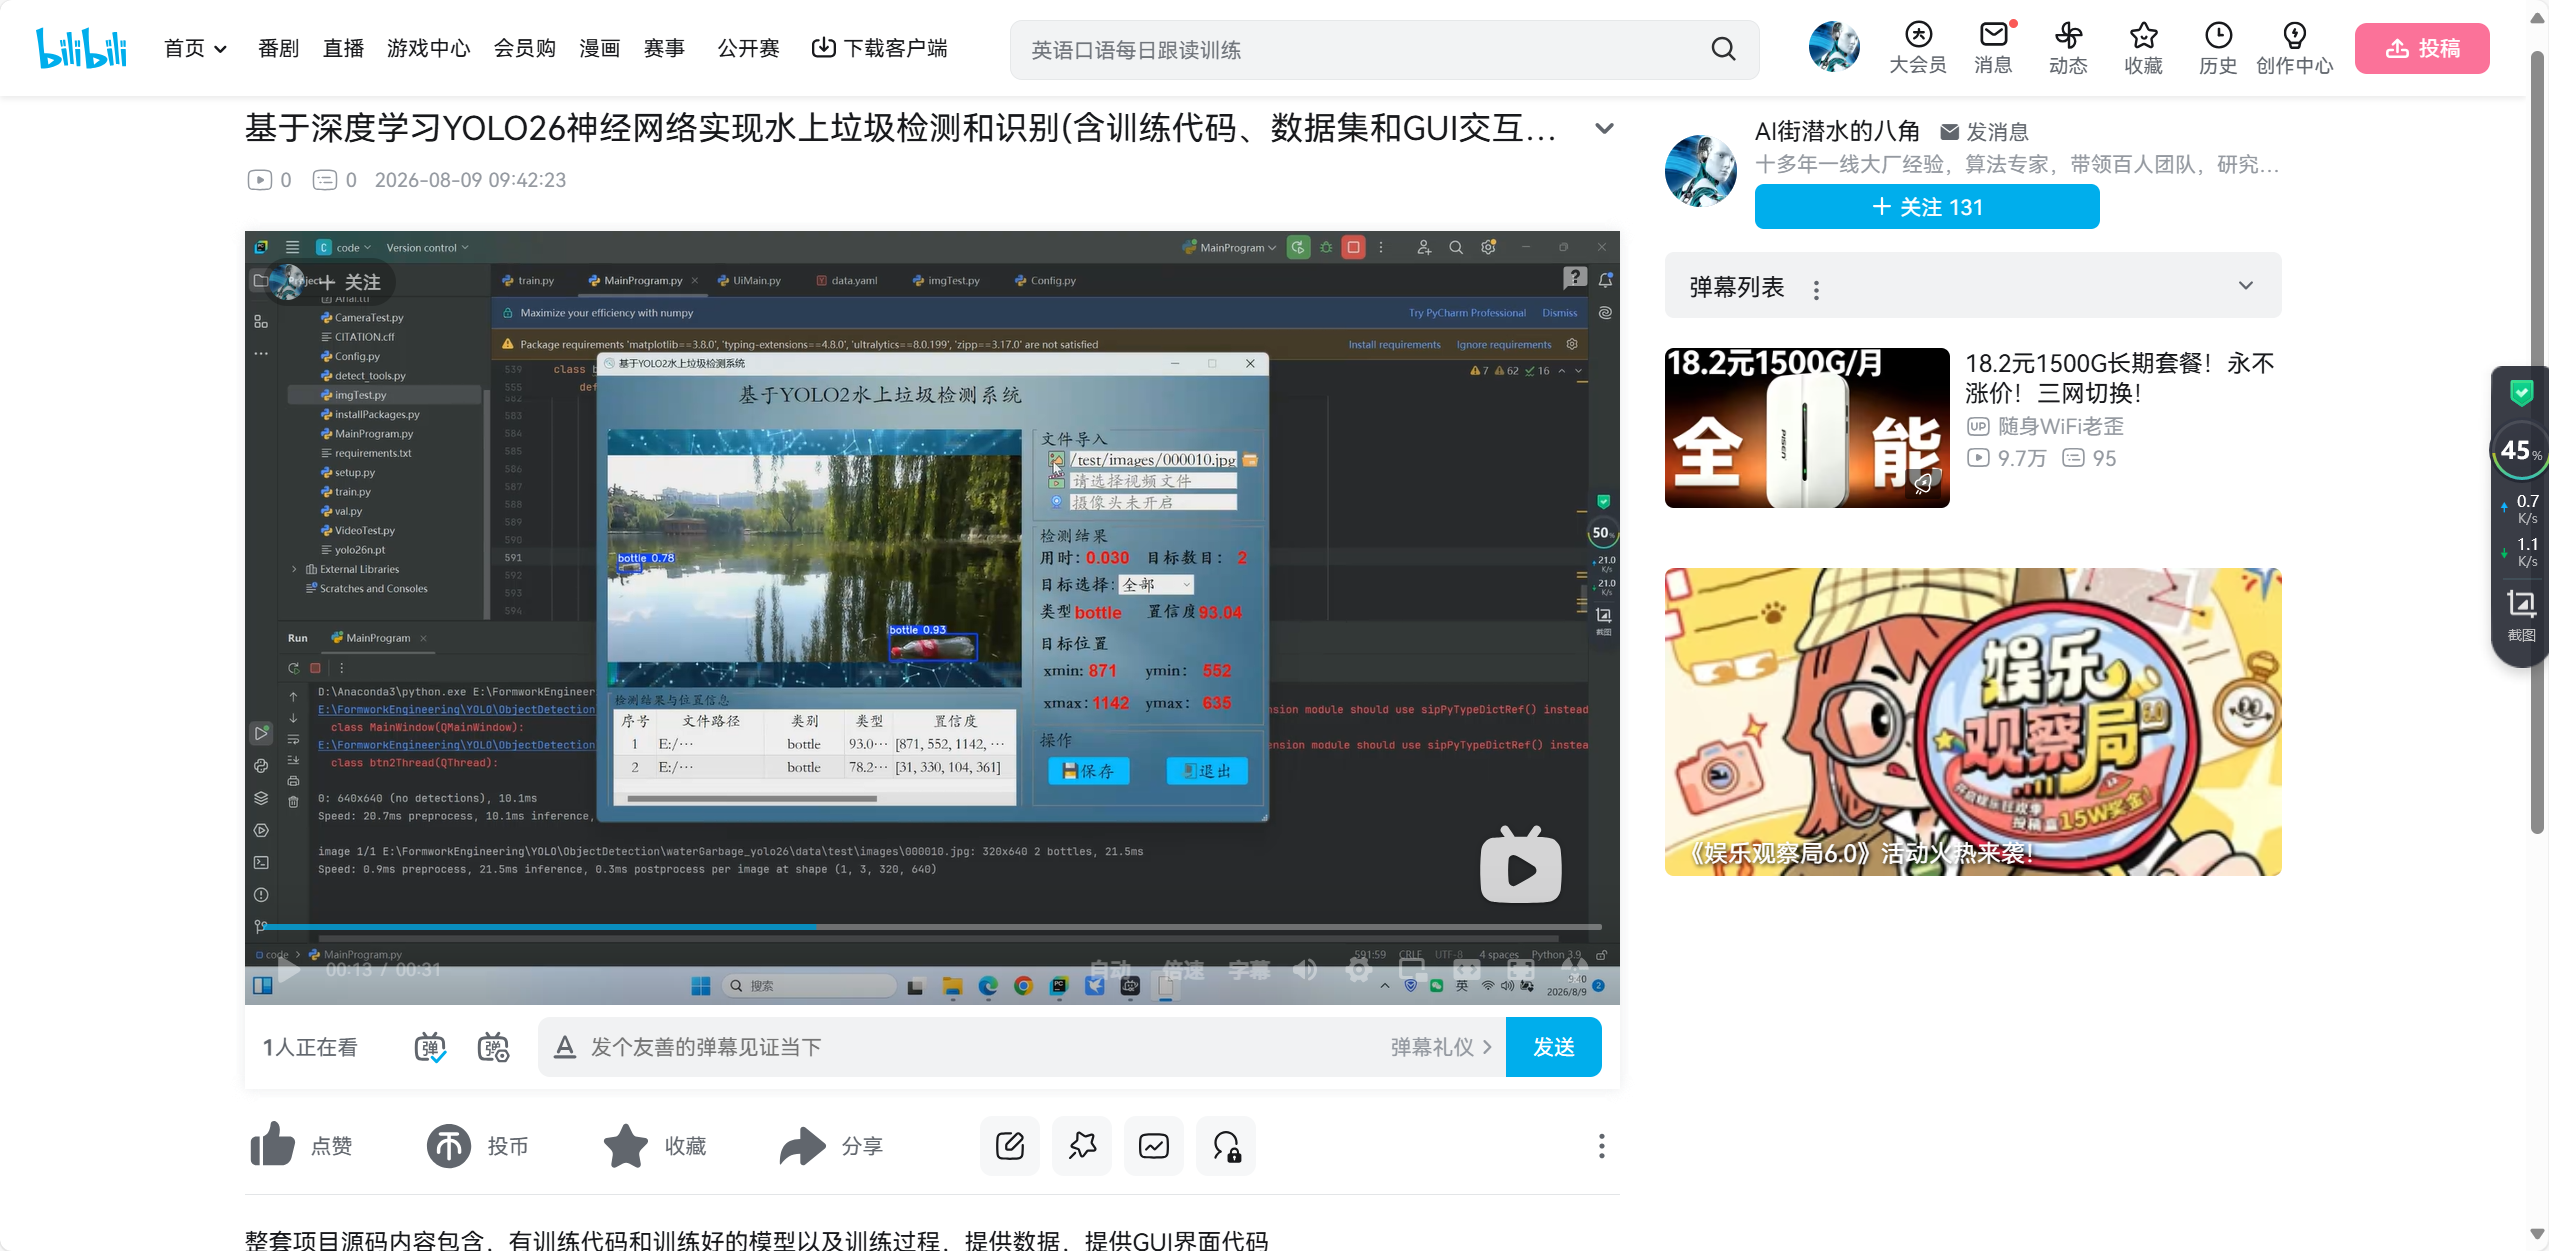Play the video from the control bar

pyautogui.click(x=288, y=969)
